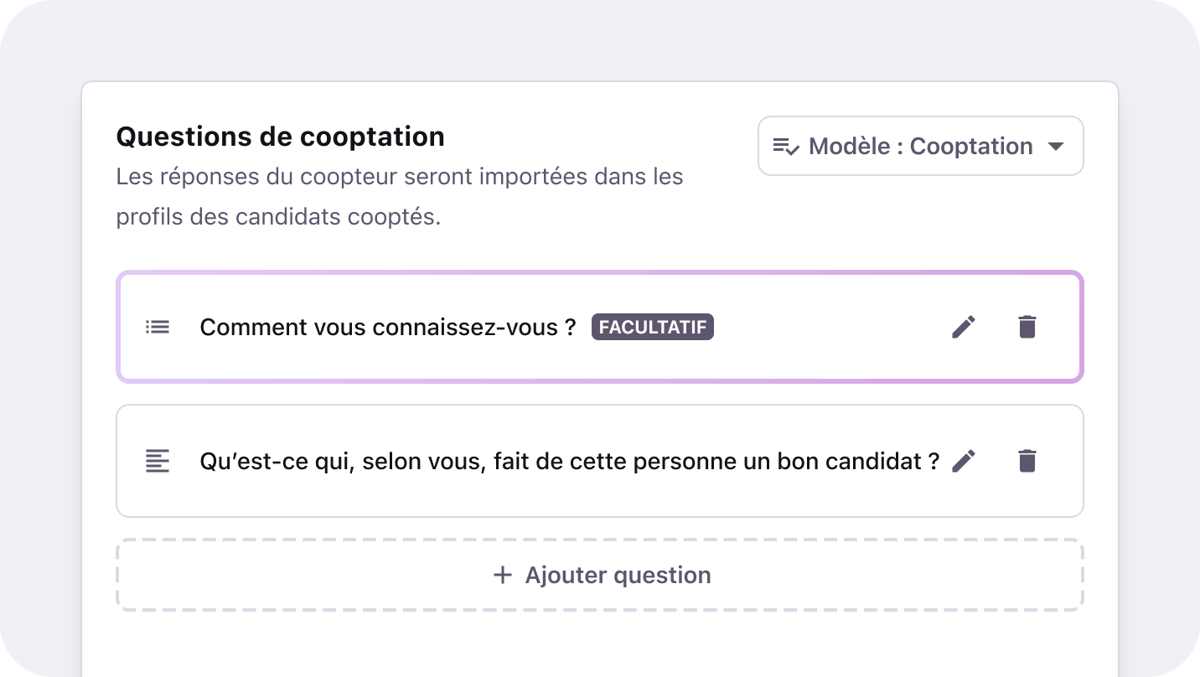Click the dashed Ajouter question area
The width and height of the screenshot is (1200, 677).
click(600, 575)
